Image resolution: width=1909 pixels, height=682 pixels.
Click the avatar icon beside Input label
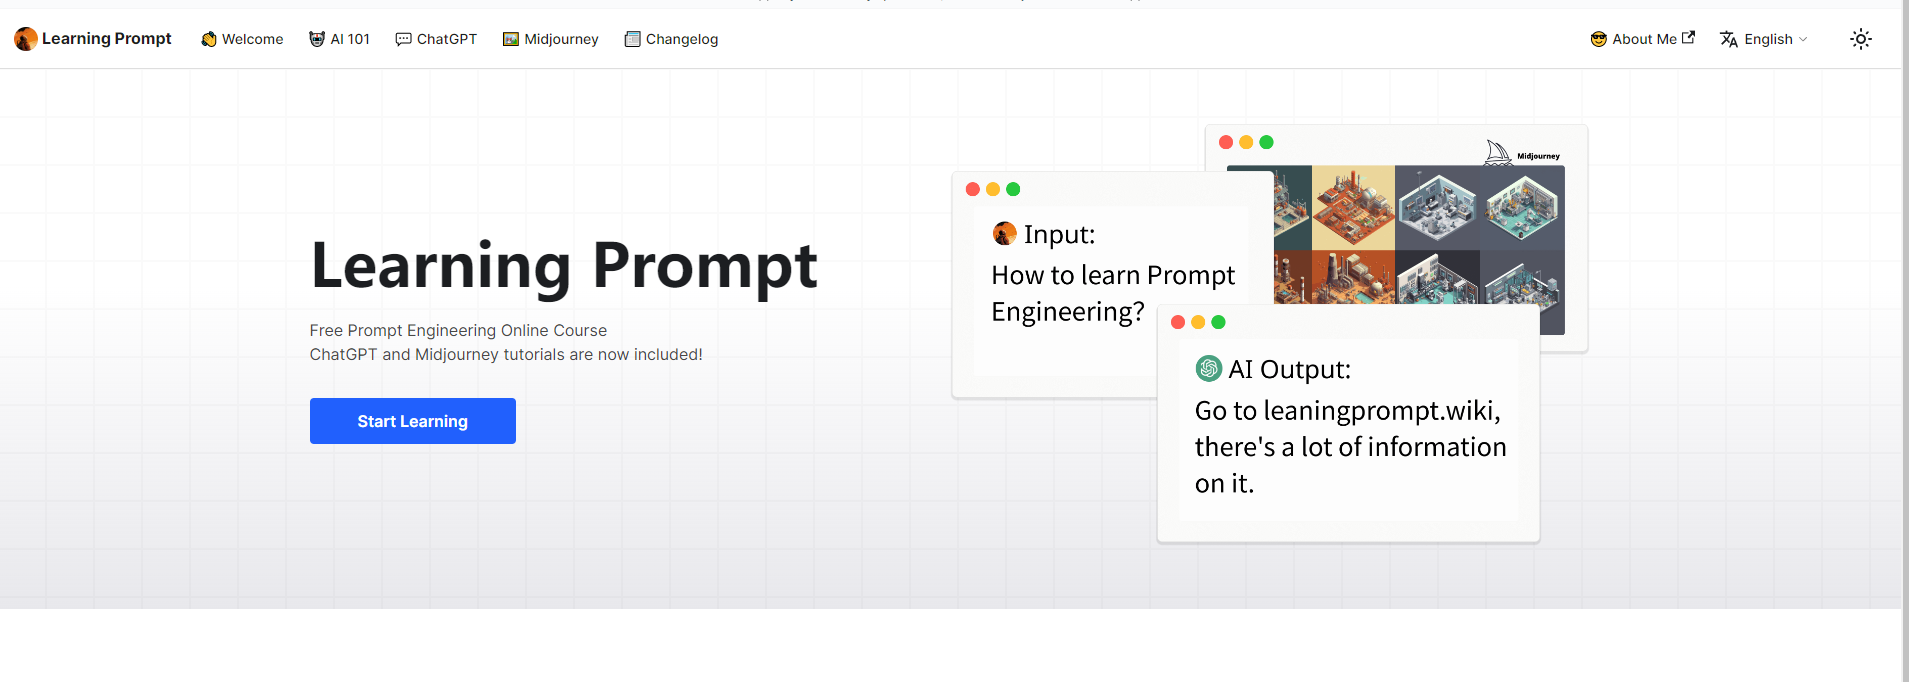point(1004,234)
